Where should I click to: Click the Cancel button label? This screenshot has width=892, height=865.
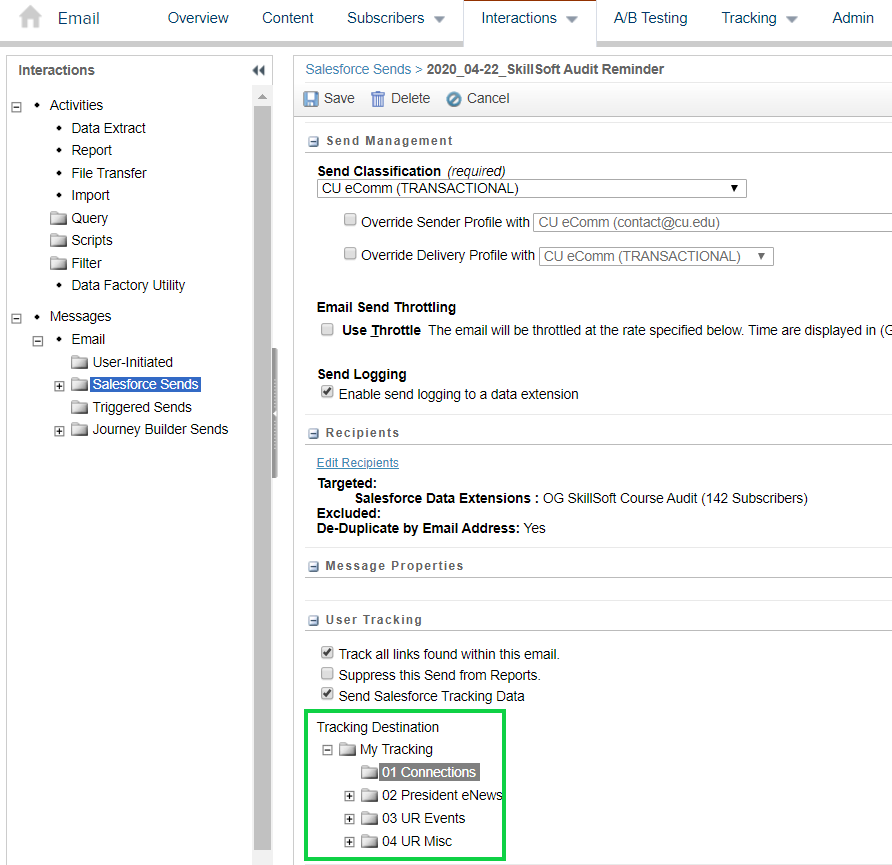point(488,98)
